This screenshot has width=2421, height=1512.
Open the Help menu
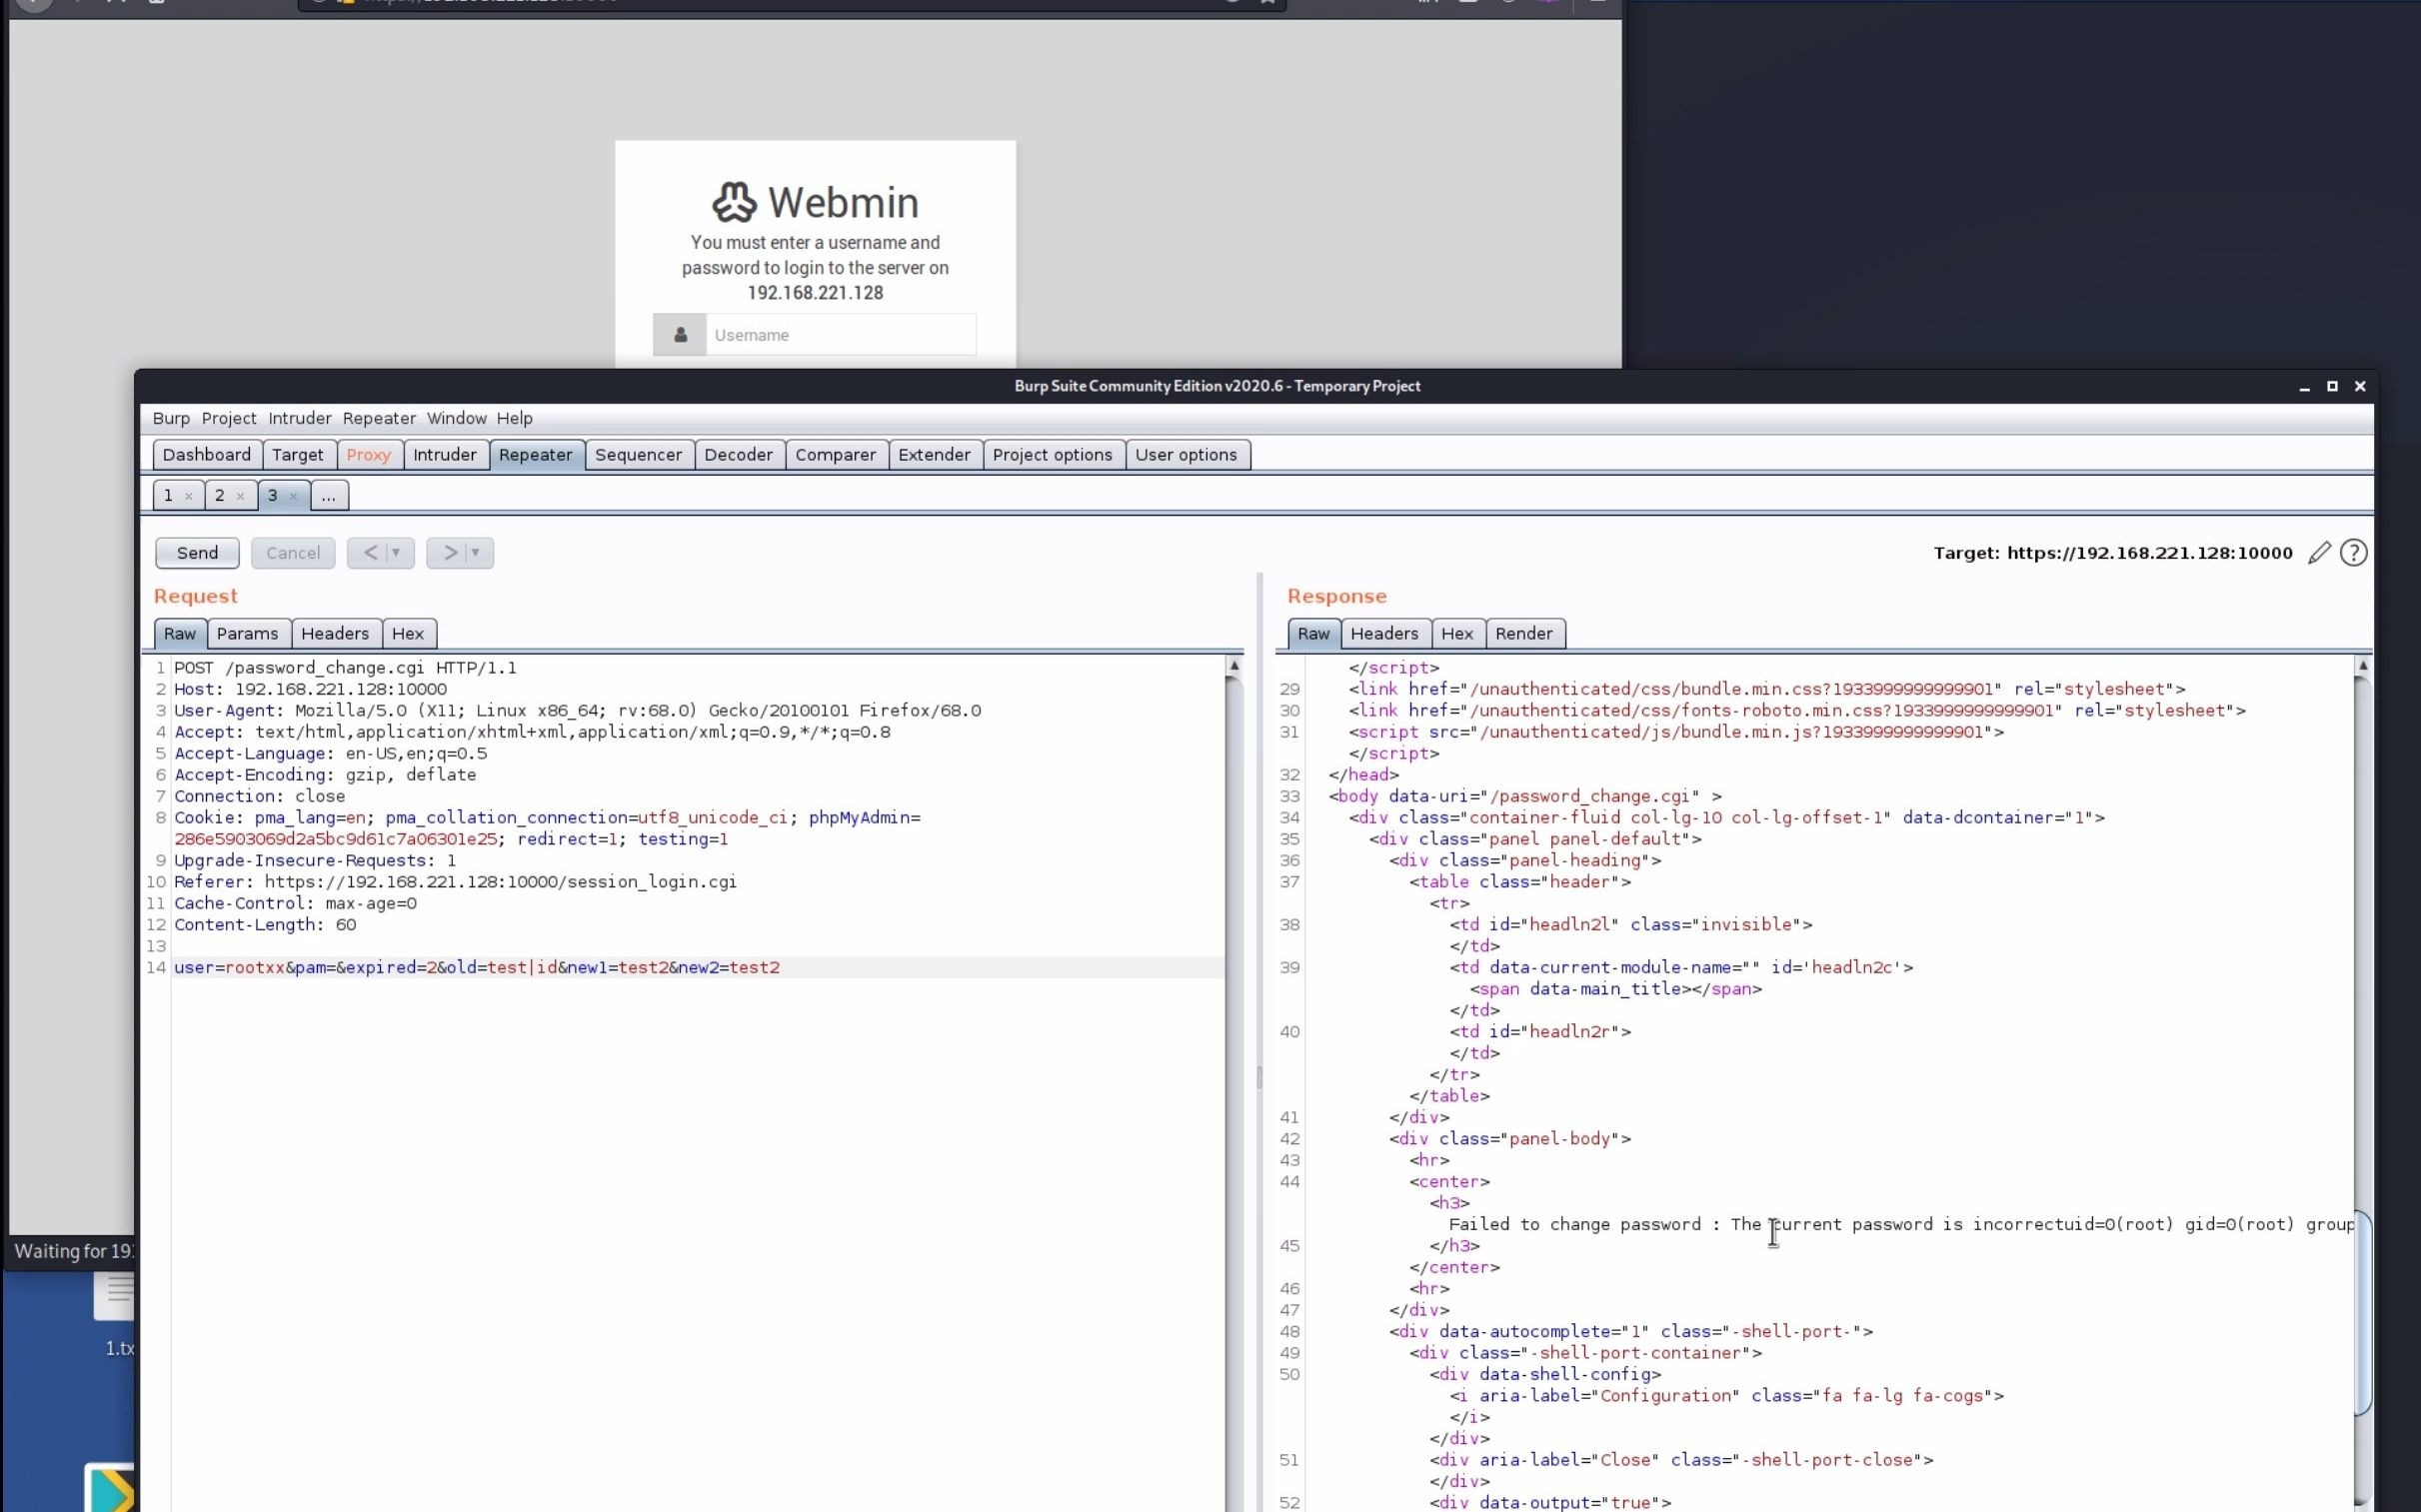coord(515,418)
